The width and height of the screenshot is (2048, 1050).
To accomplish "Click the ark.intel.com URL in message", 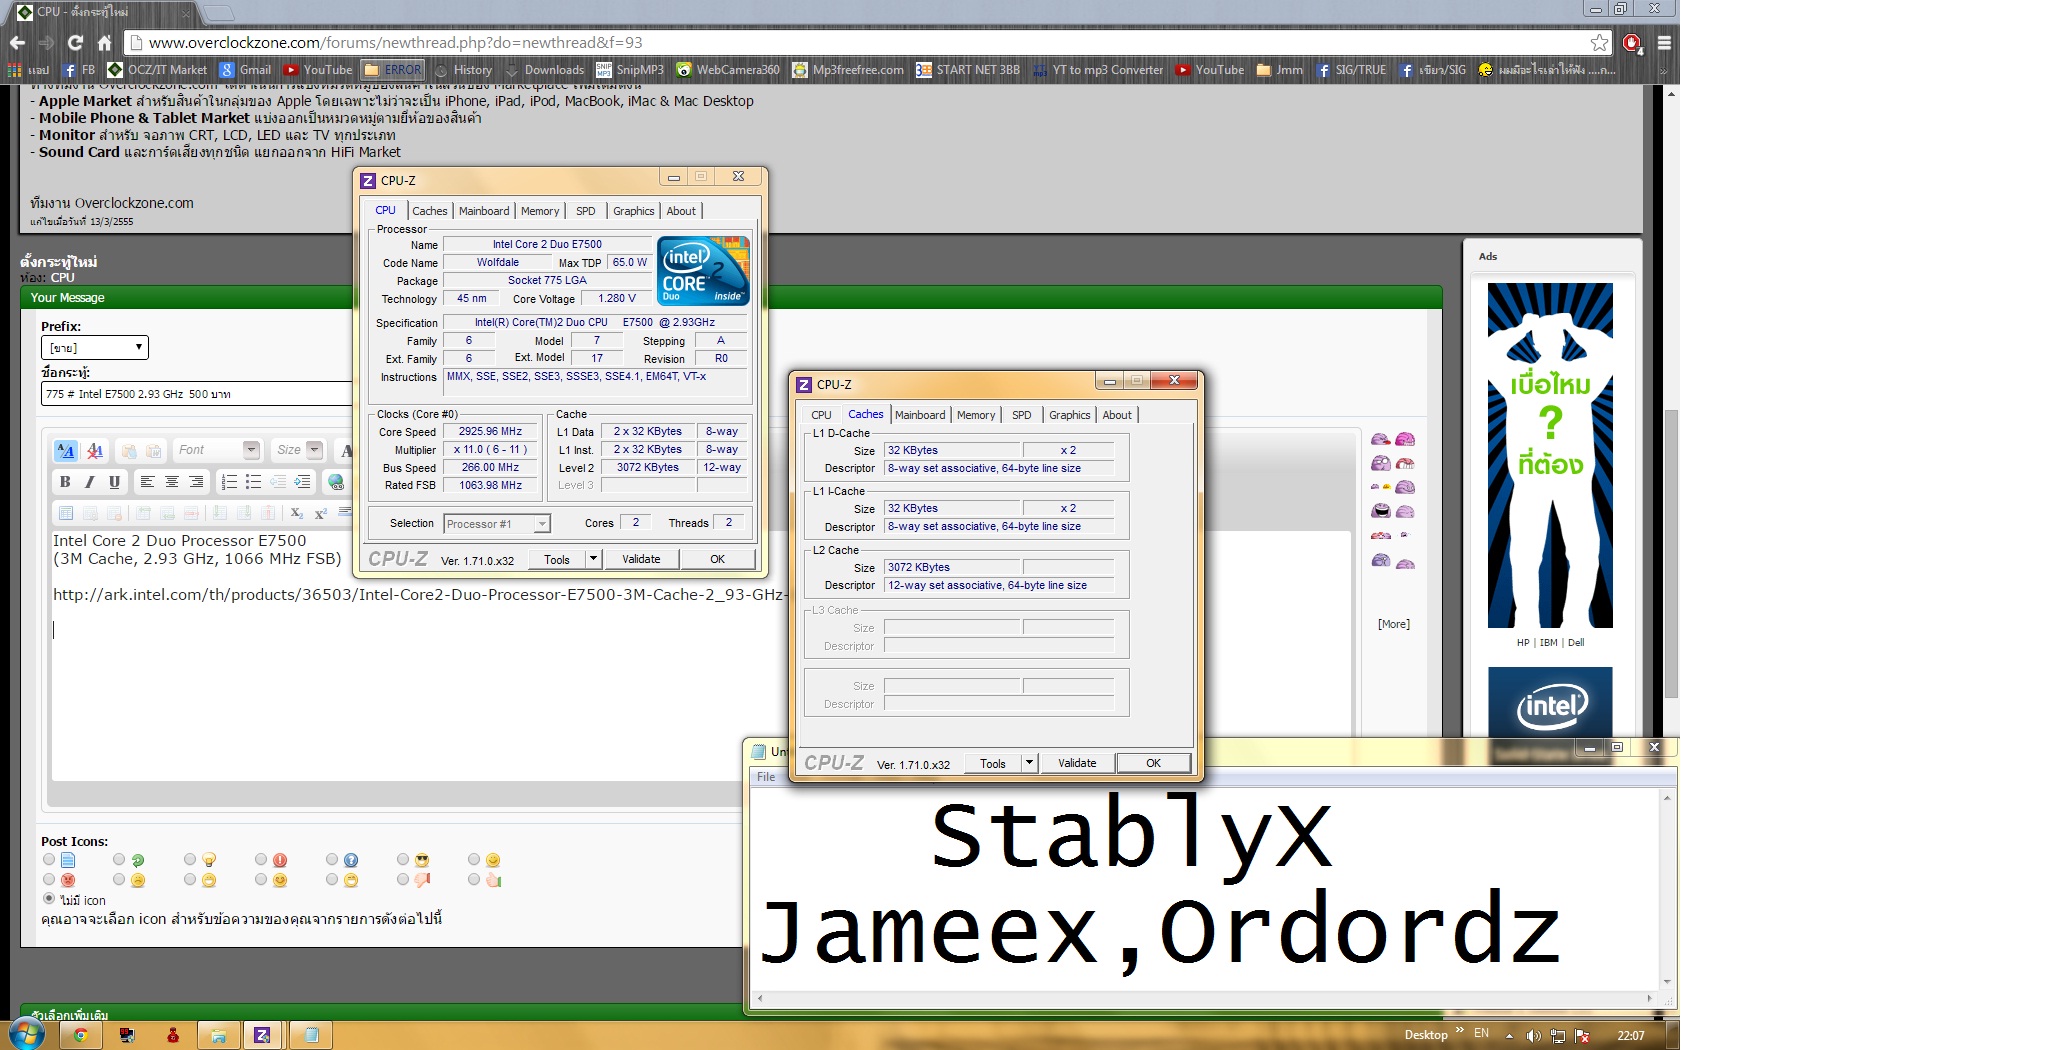I will 419,594.
